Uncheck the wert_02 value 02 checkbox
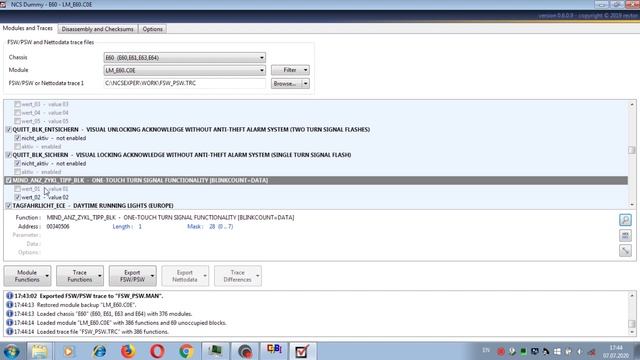 coord(18,197)
